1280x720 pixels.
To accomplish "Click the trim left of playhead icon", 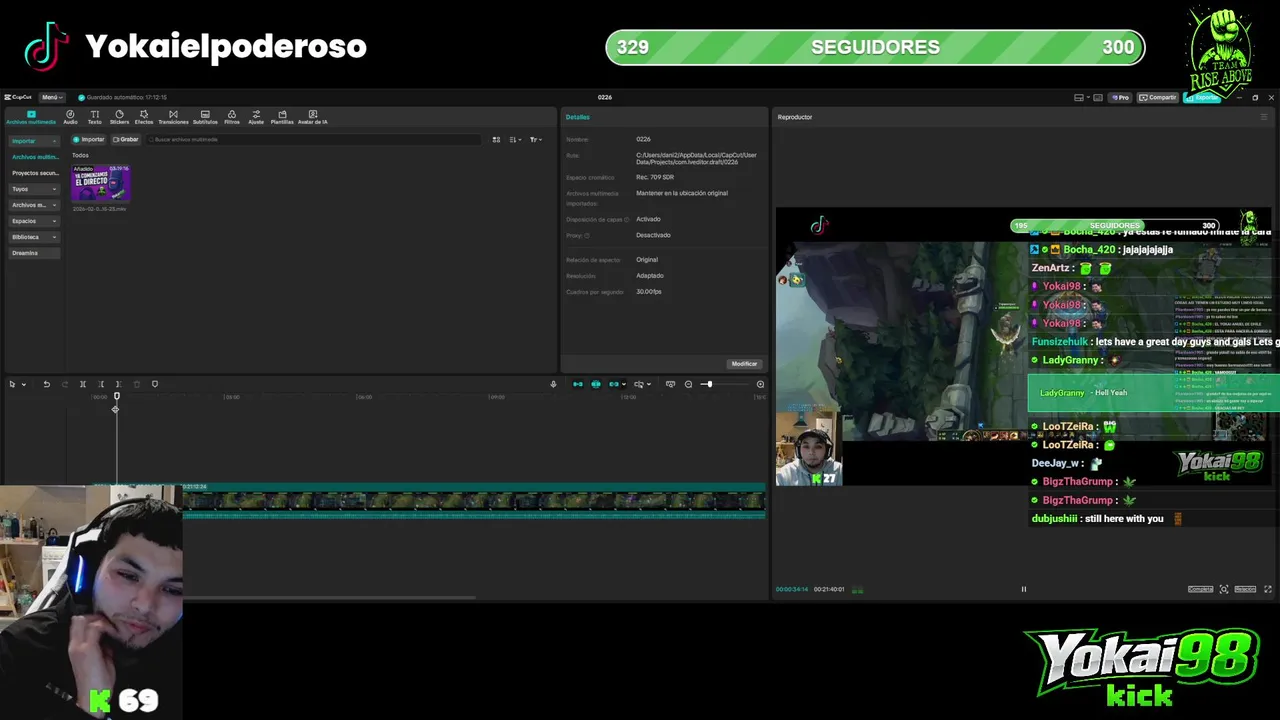I will pos(101,384).
